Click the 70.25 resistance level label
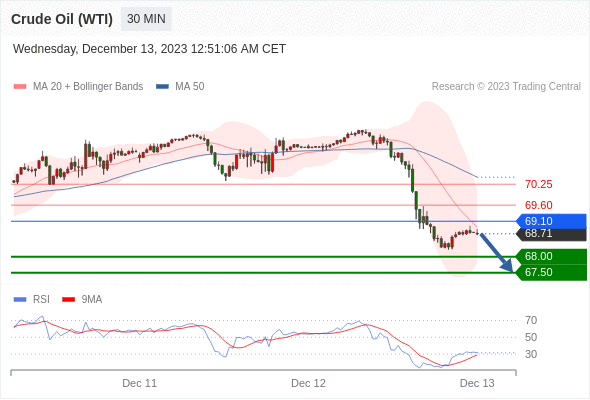Image resolution: width=590 pixels, height=400 pixels. (539, 184)
